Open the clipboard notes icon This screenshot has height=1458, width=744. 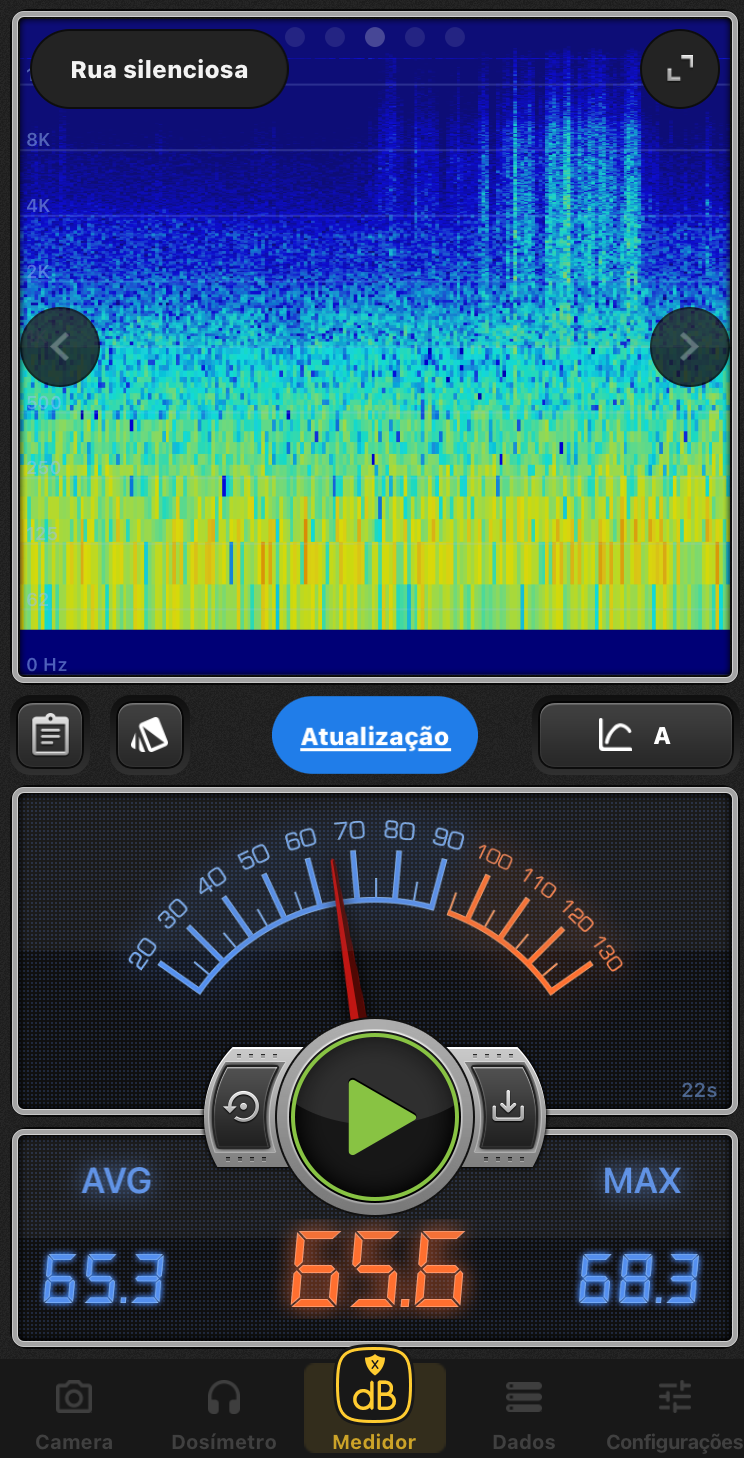(50, 736)
